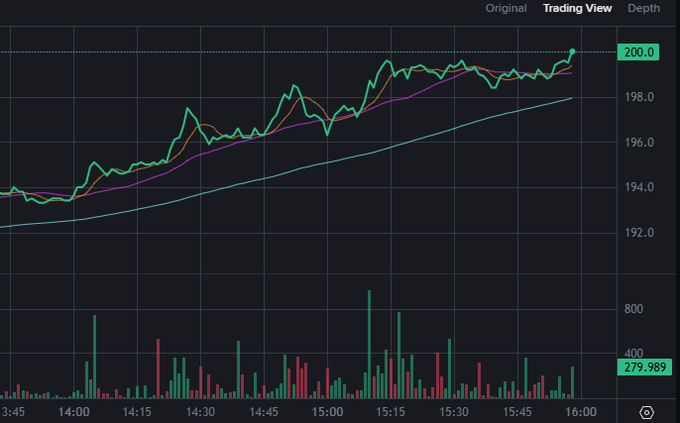Viewport: 680px width, 423px height.
Task: Click the 279.989 volume value label
Action: pyautogui.click(x=644, y=367)
